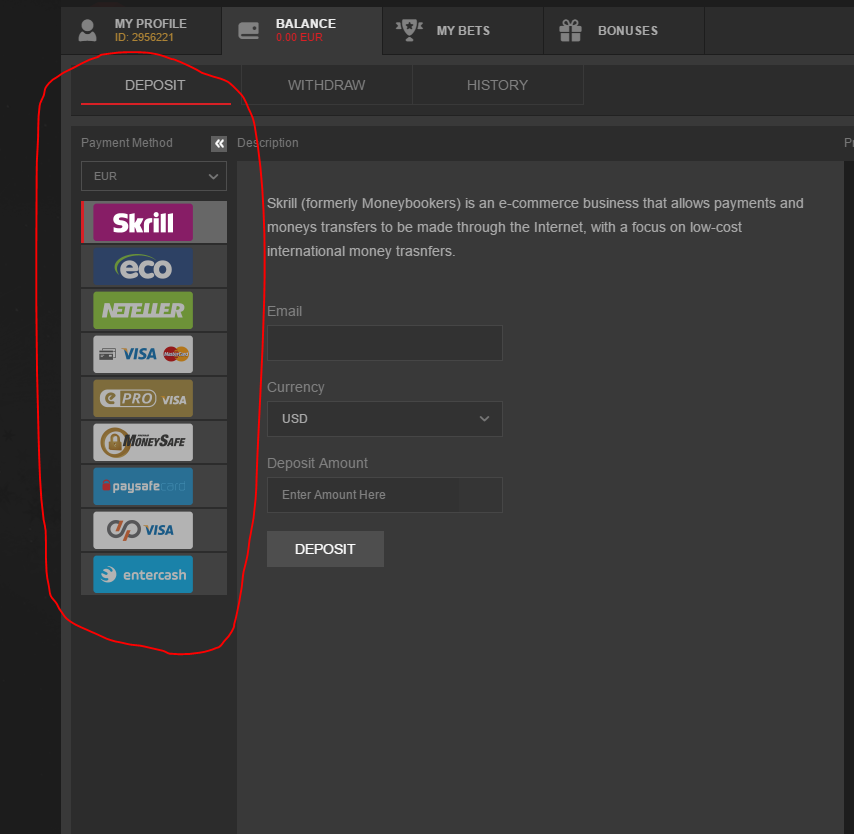Viewport: 854px width, 834px height.
Task: Click the Balance wallet icon
Action: 249,31
